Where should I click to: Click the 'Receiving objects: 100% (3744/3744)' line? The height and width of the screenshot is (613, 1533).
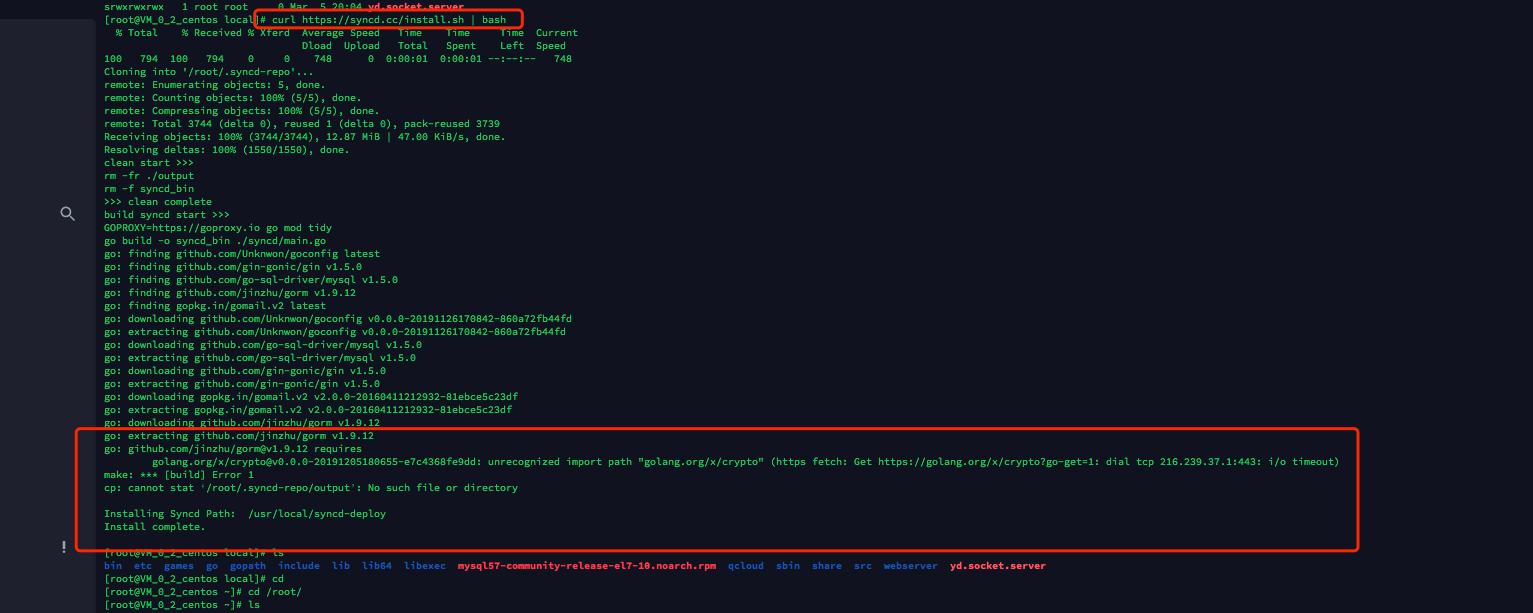[305, 137]
